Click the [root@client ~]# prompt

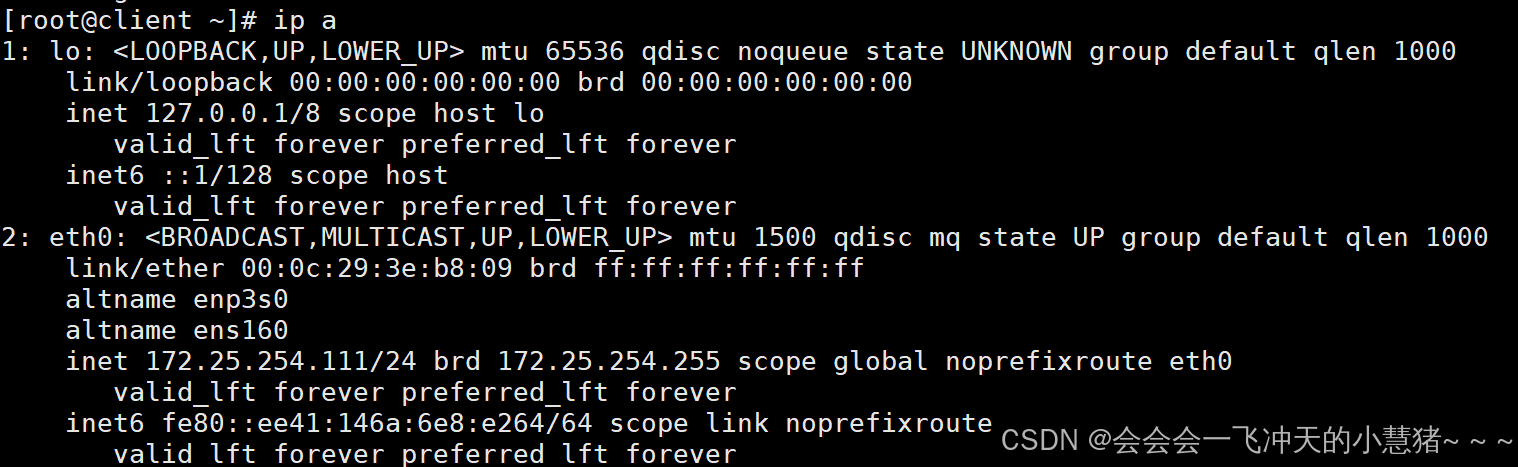click(x=131, y=20)
